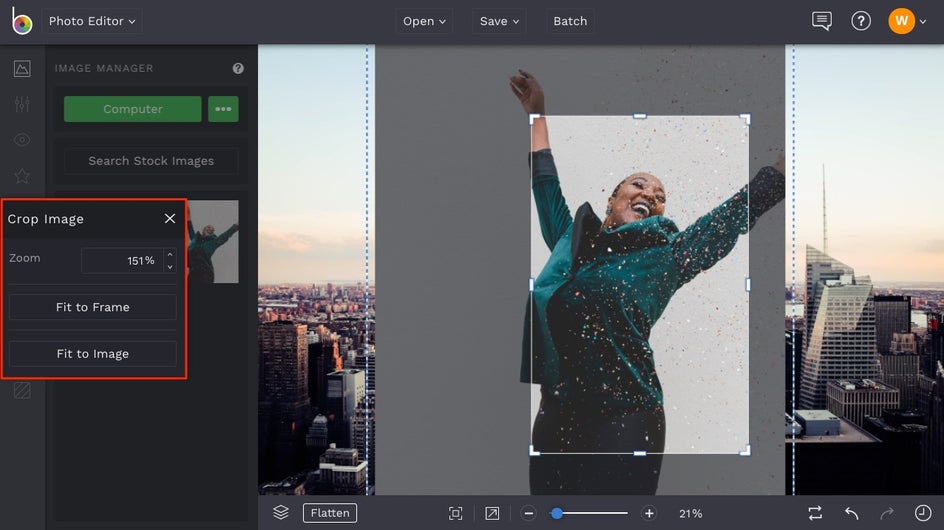Click the canvas zoom slider handle
Viewport: 944px width, 530px height.
tap(557, 513)
